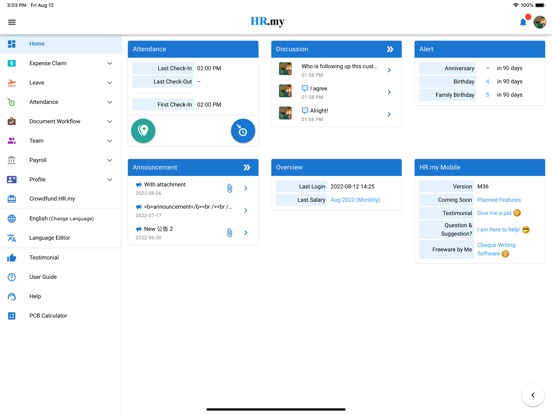Screen dimensions: 552x414
Task: Click Version value M36
Action: coord(483,187)
